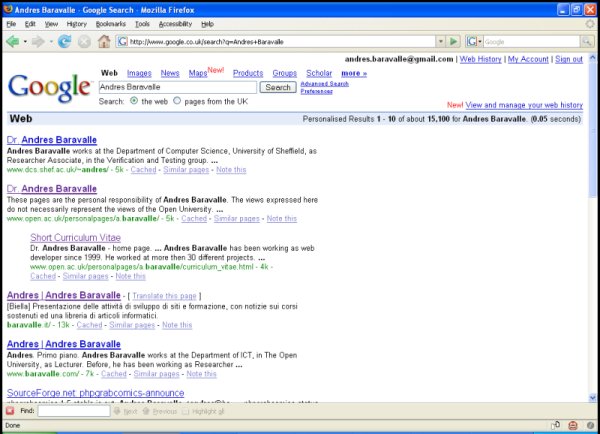This screenshot has width=600, height=434.
Task: Click the vertical scrollbar thumb
Action: [593, 130]
